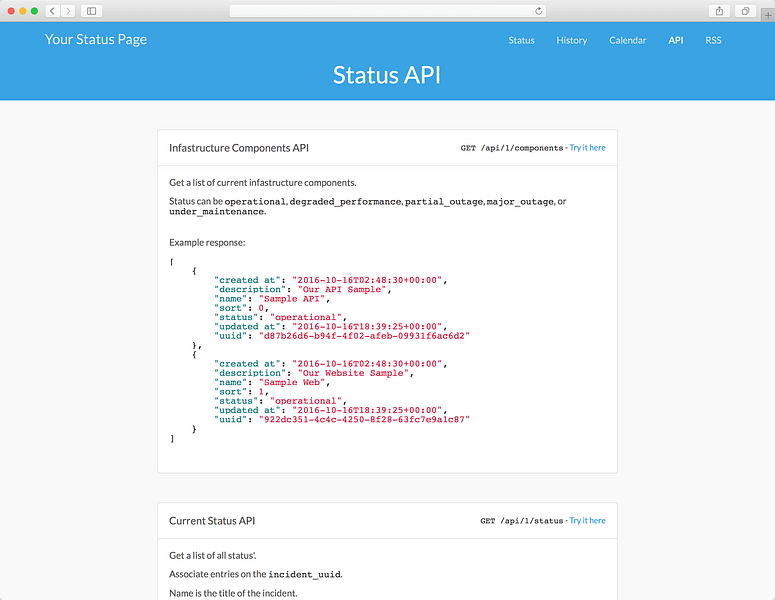Close the window with red button
775x600 pixels.
click(x=11, y=11)
